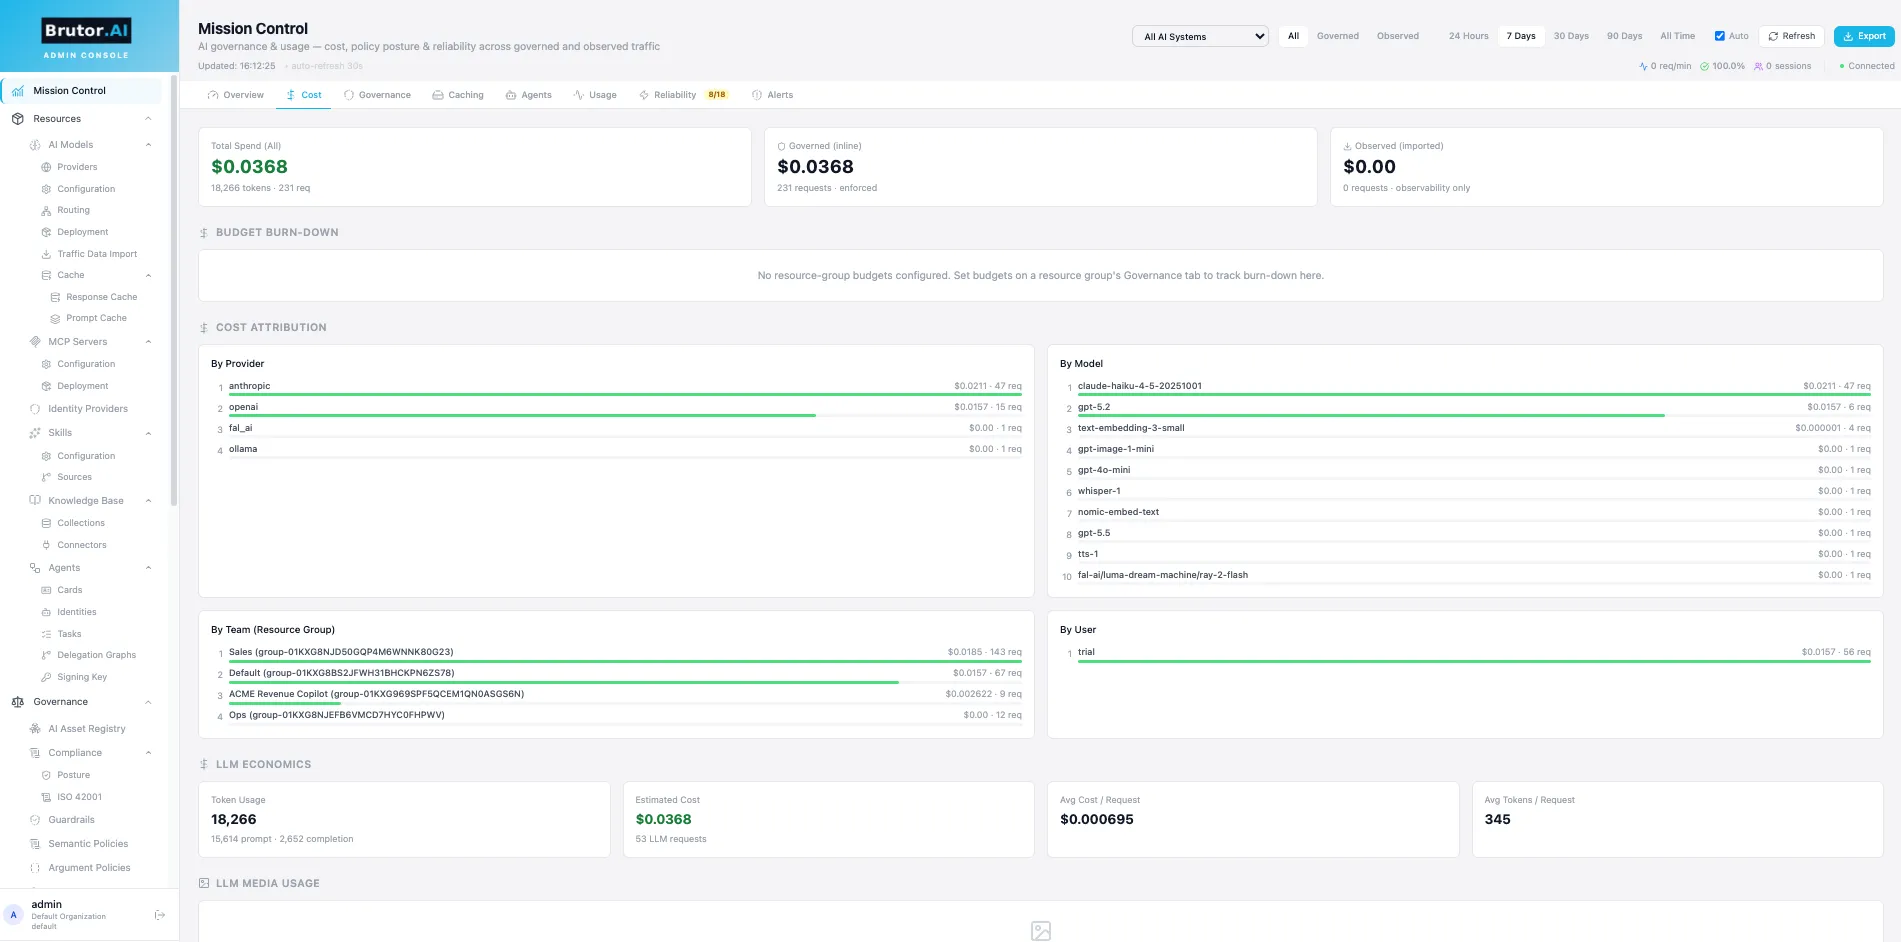Click the Total Spend (All) card
Viewport: 1901px width, 942px height.
pyautogui.click(x=475, y=167)
